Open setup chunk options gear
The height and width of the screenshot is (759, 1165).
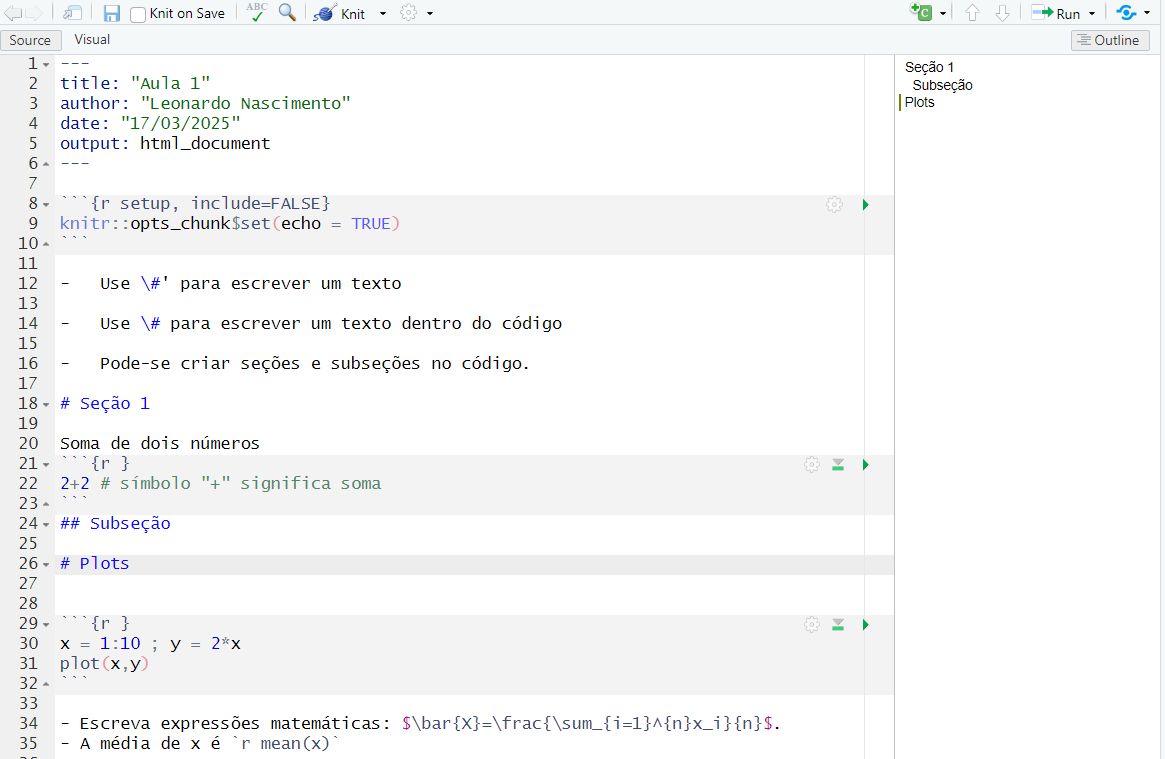pos(834,204)
